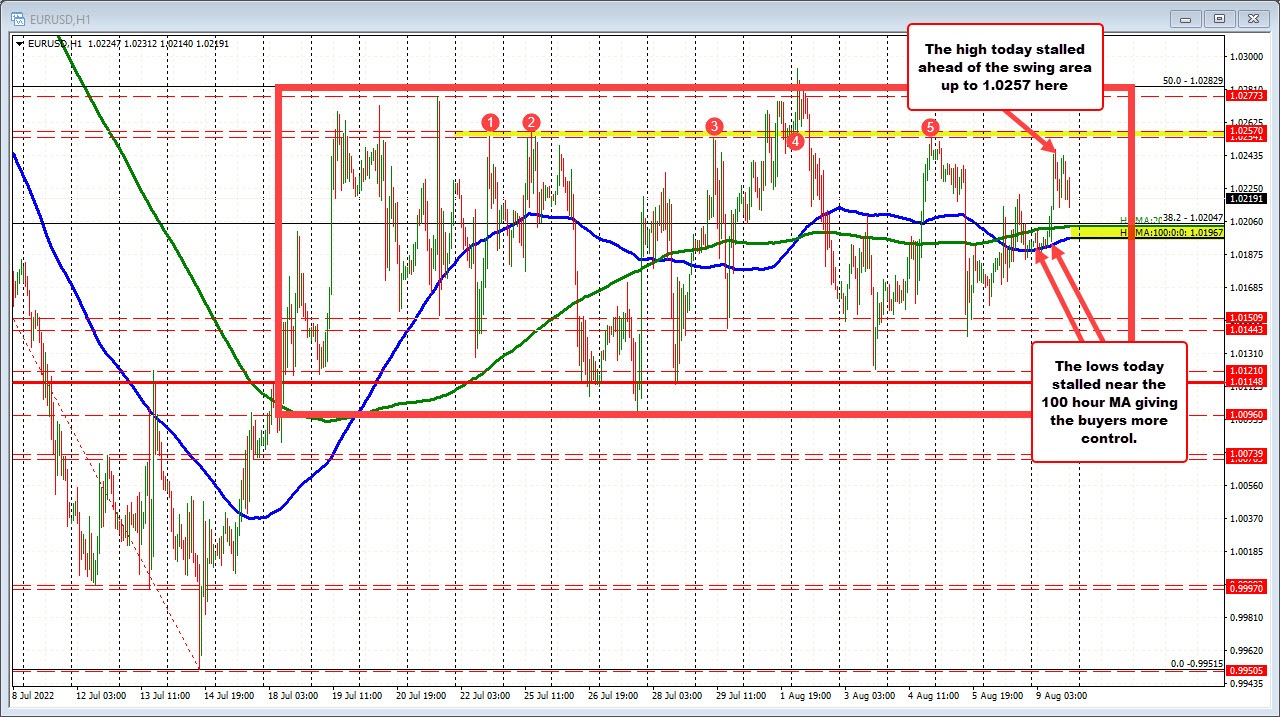The image size is (1280, 717).
Task: Select the red circled marker numbered 4
Action: [x=796, y=142]
